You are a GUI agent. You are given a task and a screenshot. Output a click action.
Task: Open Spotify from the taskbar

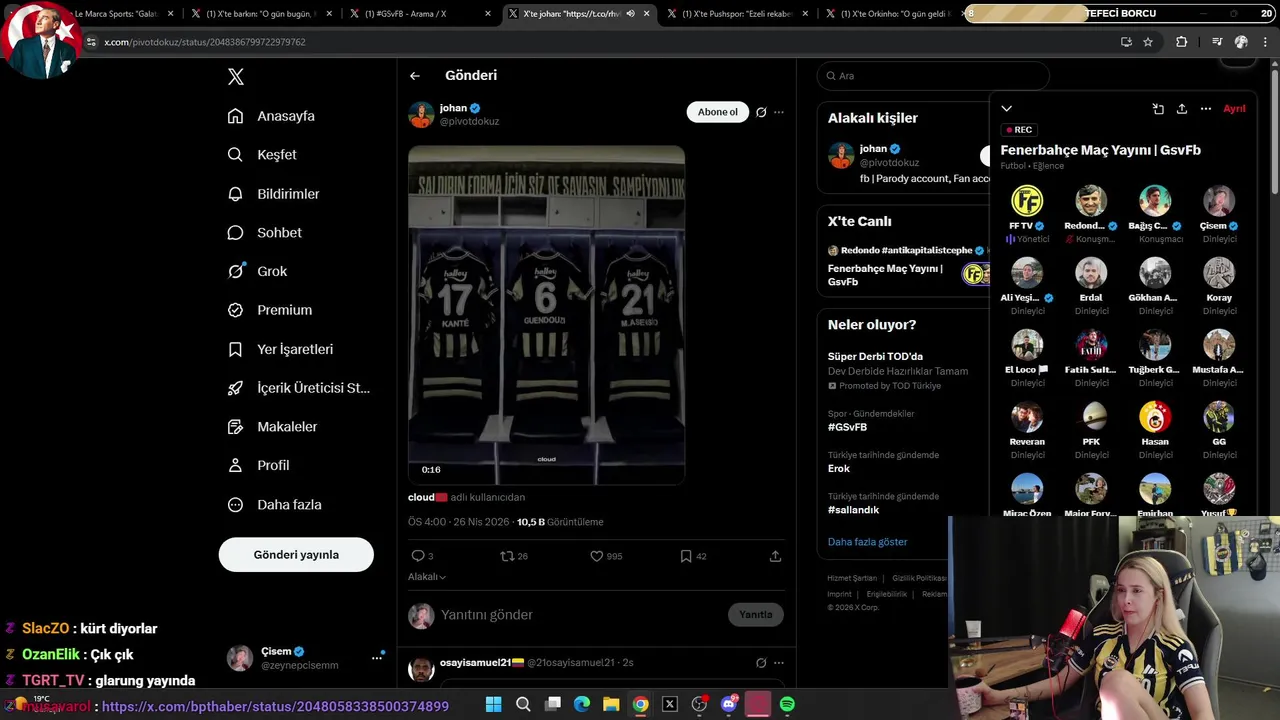click(787, 705)
